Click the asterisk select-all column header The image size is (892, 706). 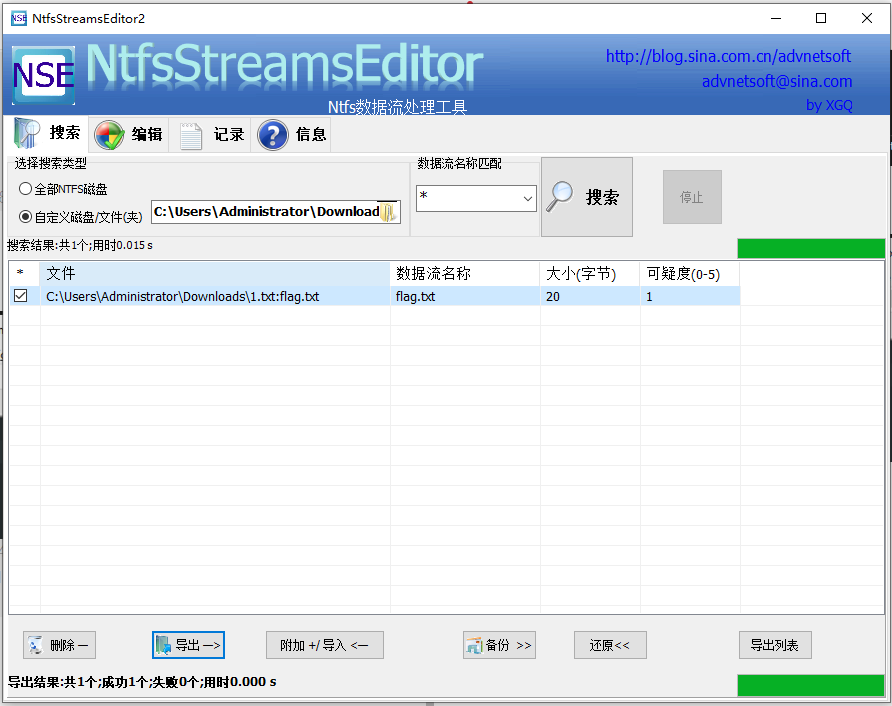click(24, 274)
